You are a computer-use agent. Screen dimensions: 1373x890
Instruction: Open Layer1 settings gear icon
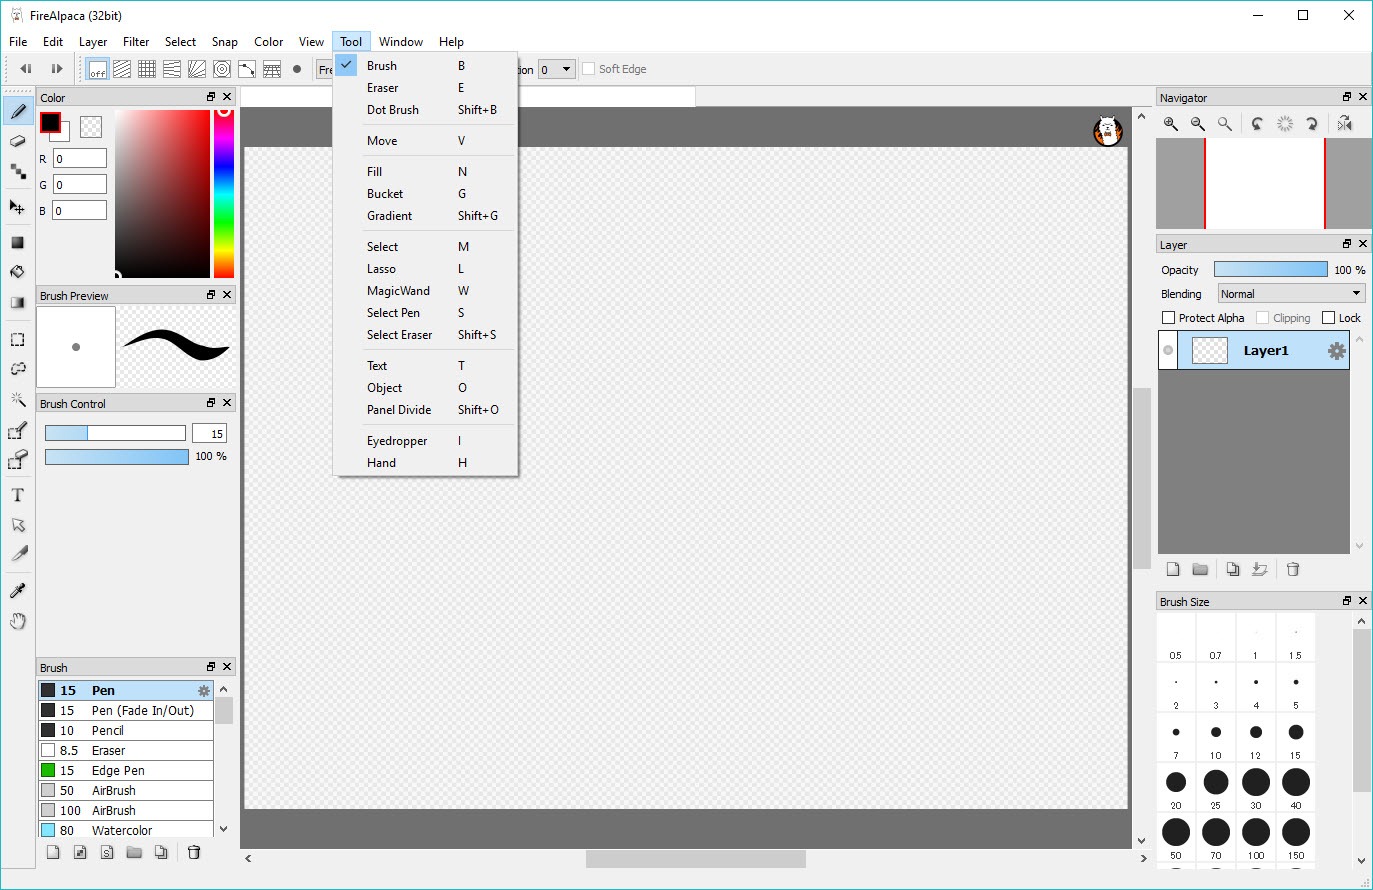(1336, 351)
